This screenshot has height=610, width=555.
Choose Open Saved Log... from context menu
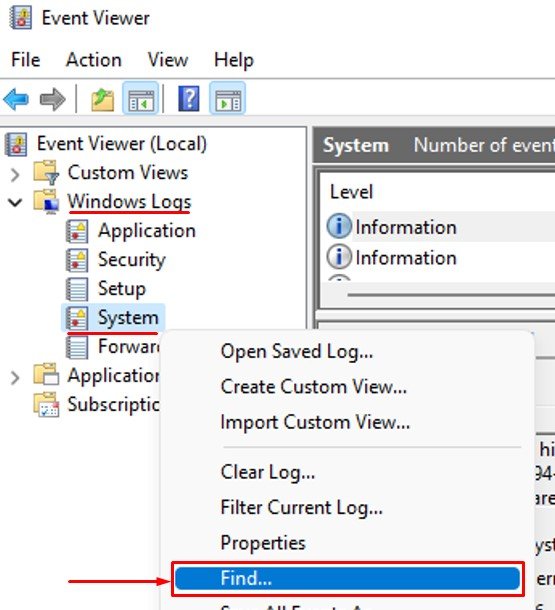point(347,352)
